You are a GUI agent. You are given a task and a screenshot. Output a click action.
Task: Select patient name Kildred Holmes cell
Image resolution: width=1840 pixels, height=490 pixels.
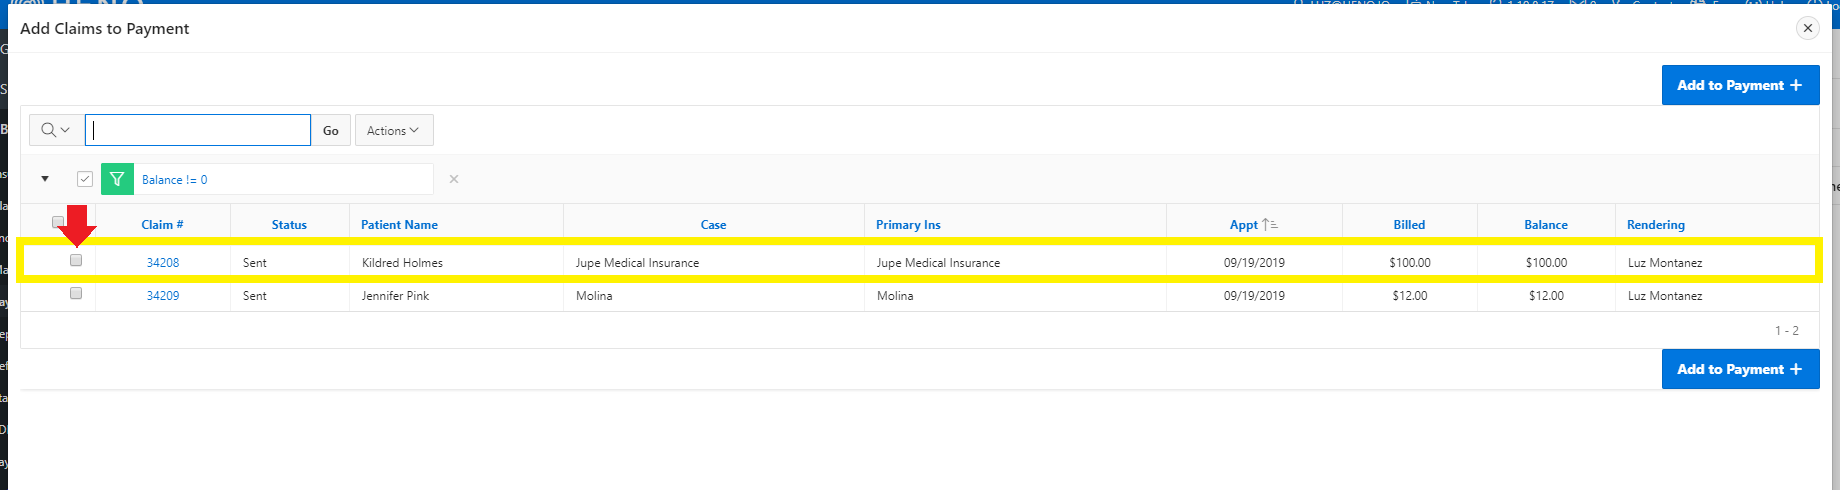(x=402, y=263)
